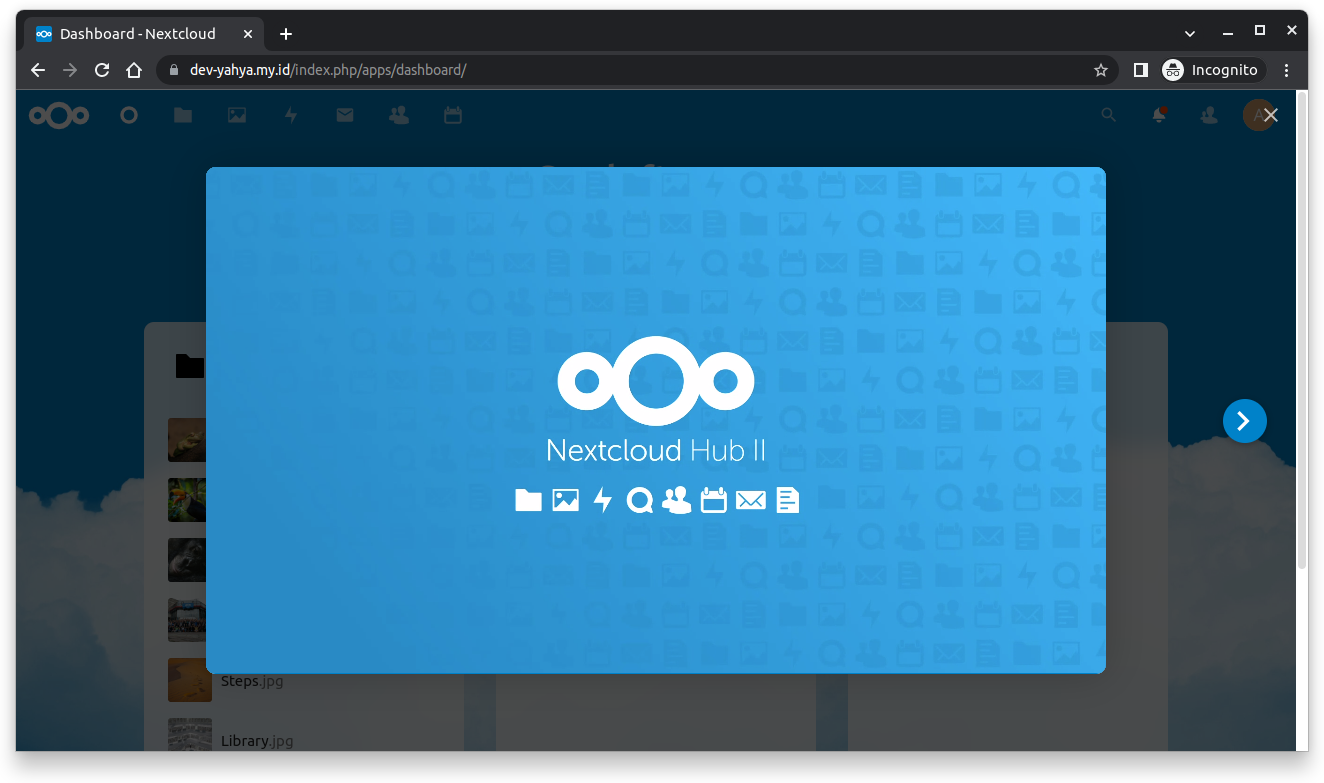Click the Steps.jpg file entry
This screenshot has height=783, width=1324.
pyautogui.click(x=252, y=681)
